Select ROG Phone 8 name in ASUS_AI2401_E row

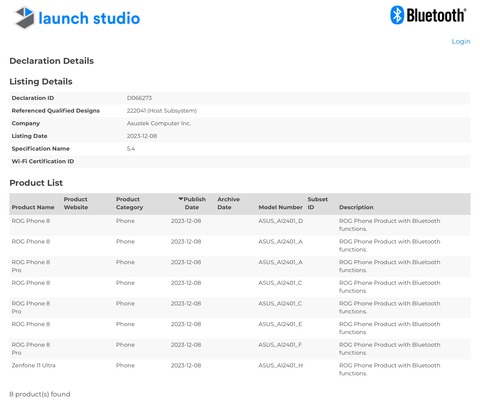tap(31, 324)
